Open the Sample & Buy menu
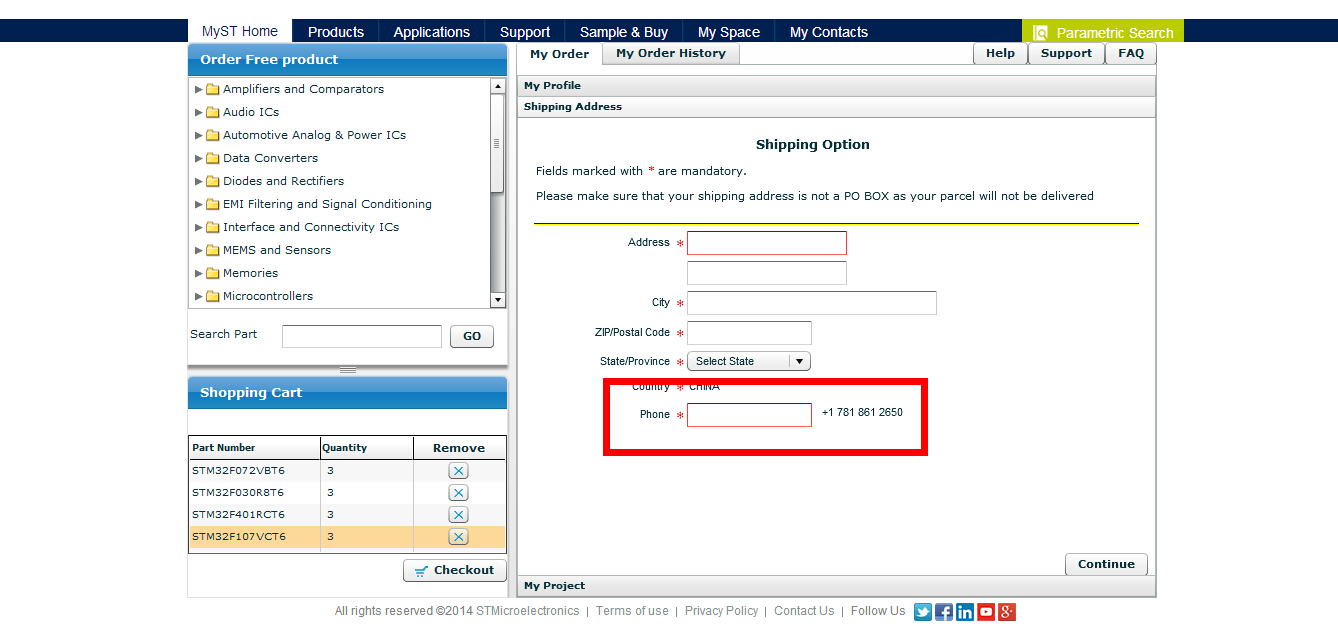1338x643 pixels. coord(624,32)
